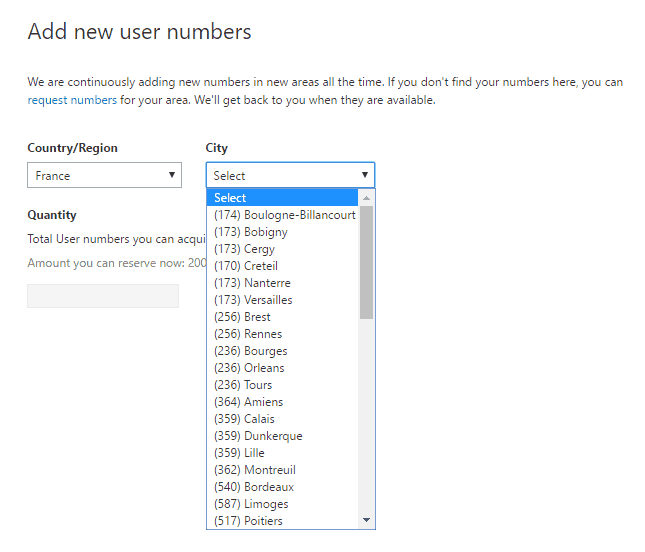Viewport: 645px width, 552px height.
Task: Choose the highlighted Select option in list
Action: 283,198
